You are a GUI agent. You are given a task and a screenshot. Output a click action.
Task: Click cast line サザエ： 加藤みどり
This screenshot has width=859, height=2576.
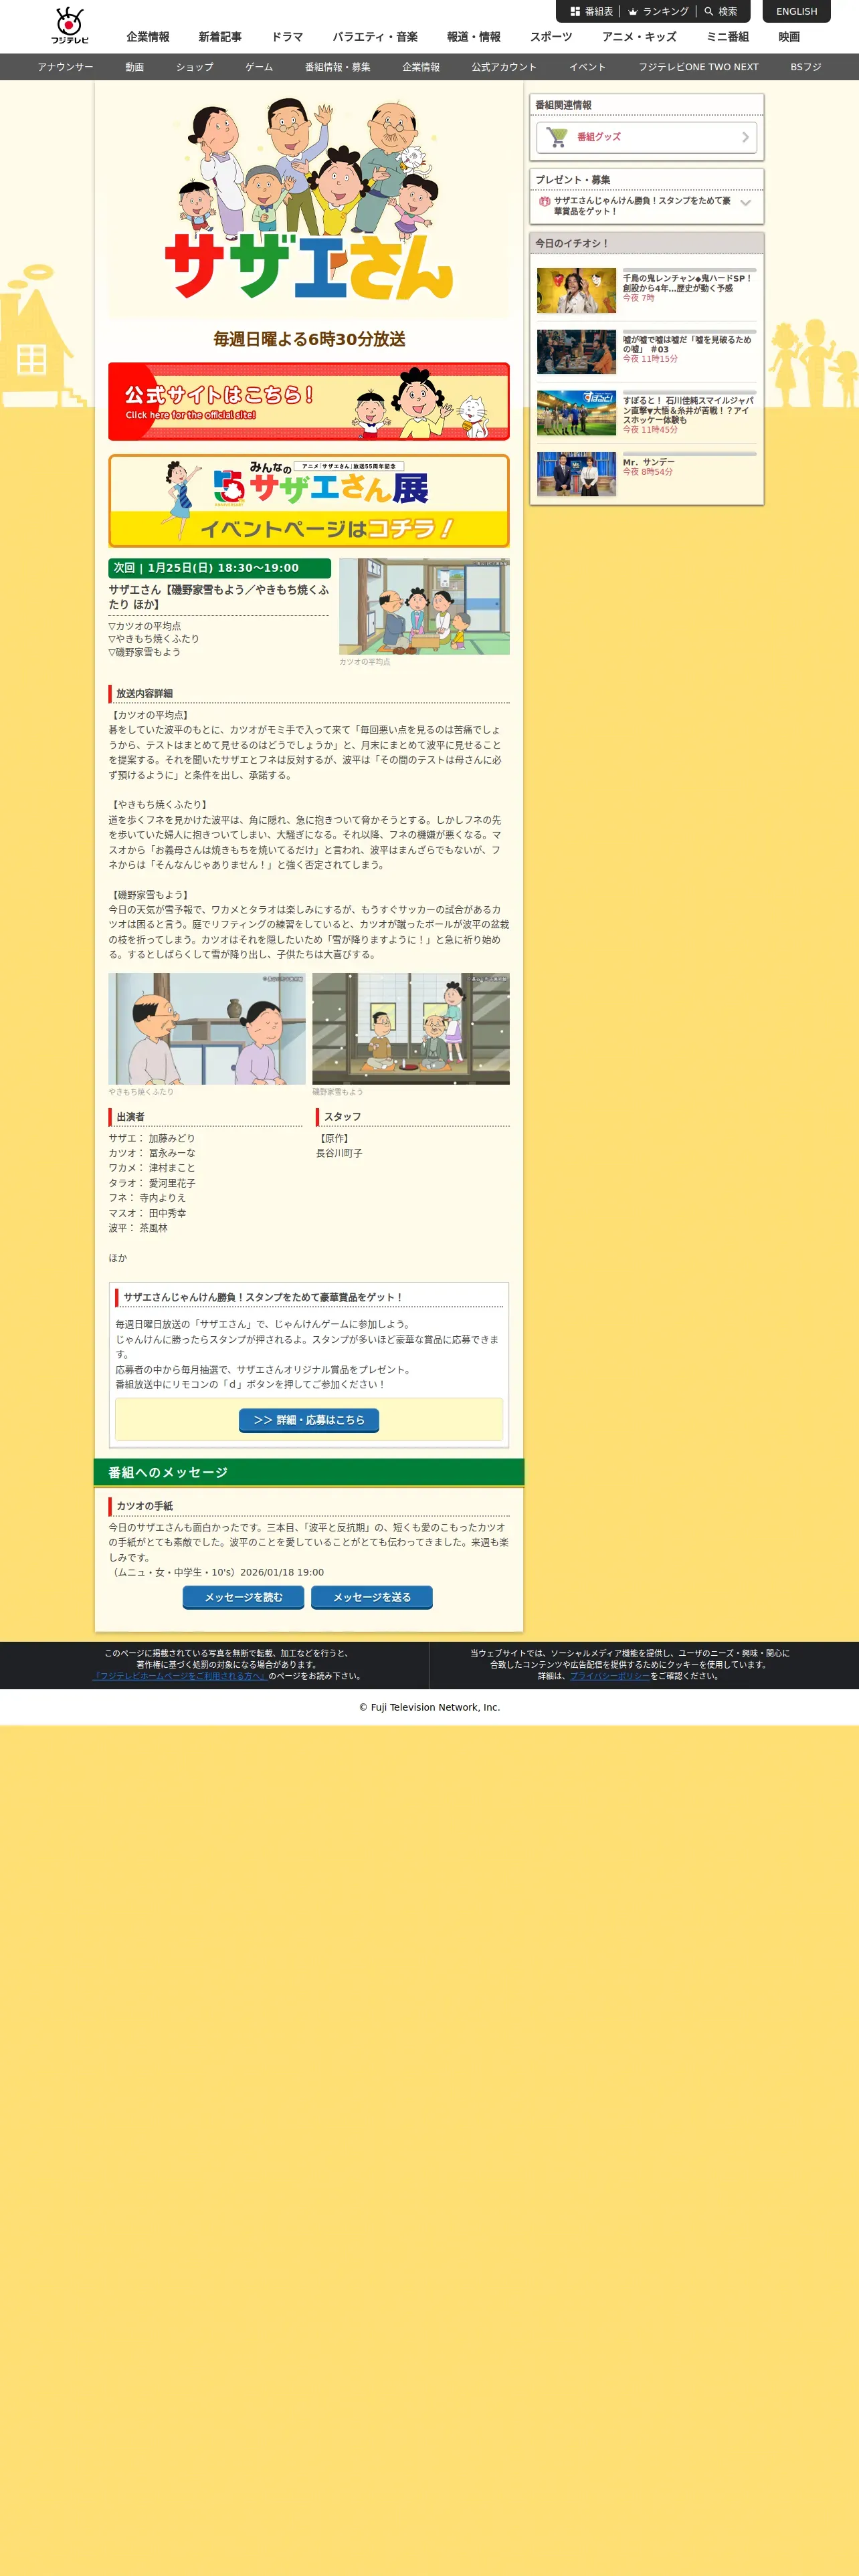[x=152, y=1138]
